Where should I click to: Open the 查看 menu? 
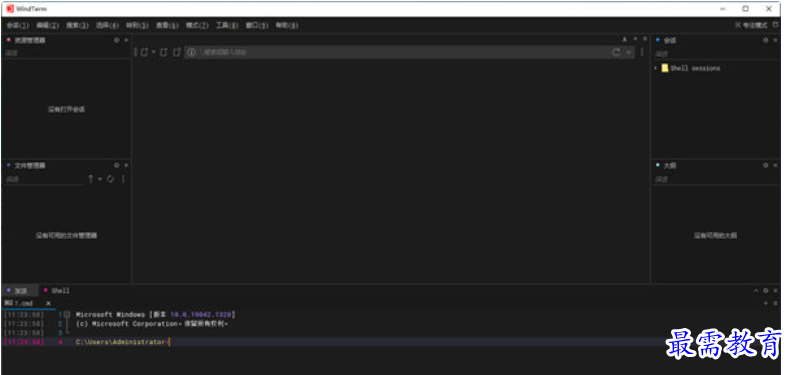pyautogui.click(x=167, y=25)
